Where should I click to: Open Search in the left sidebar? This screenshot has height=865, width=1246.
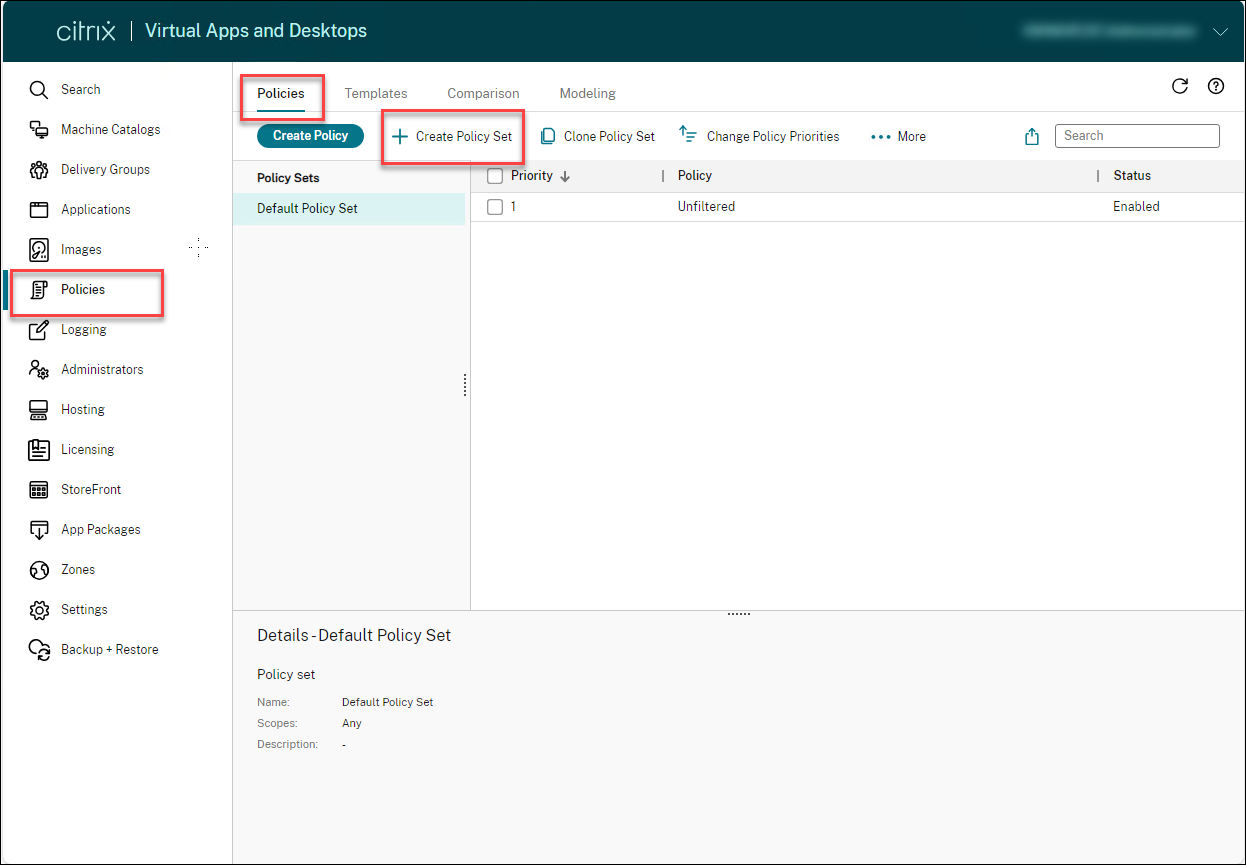pyautogui.click(x=81, y=89)
